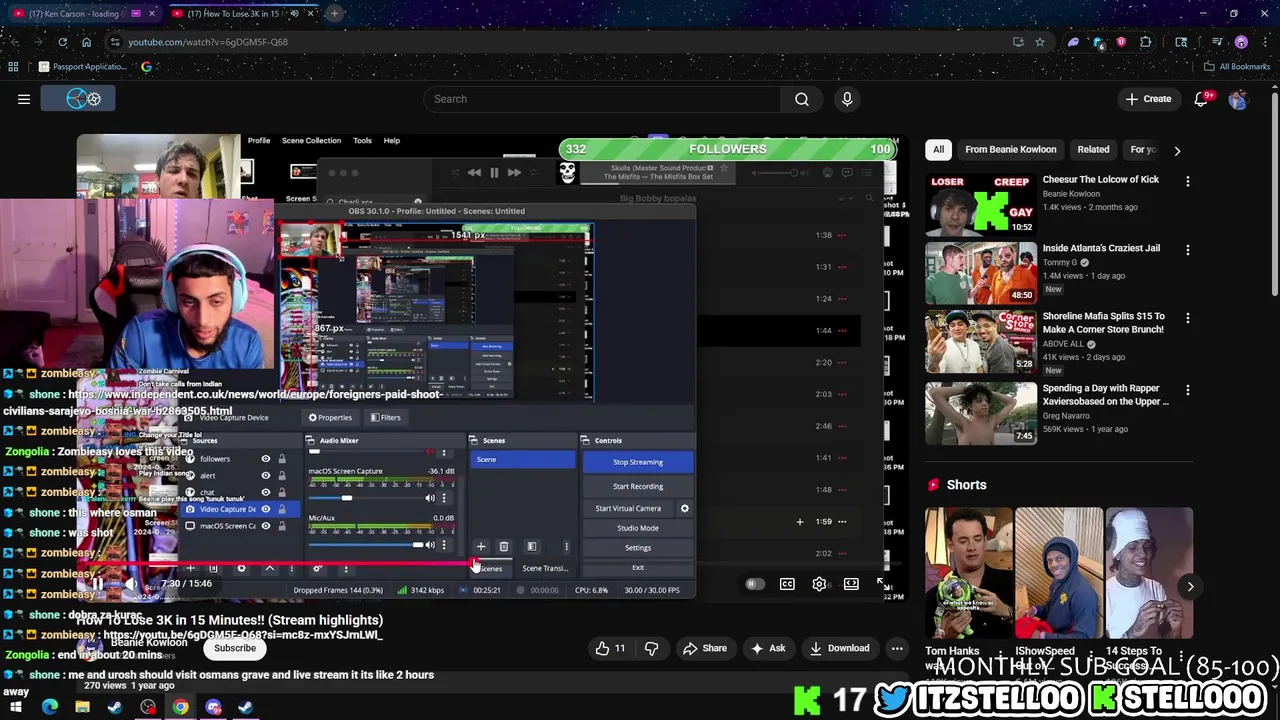Image resolution: width=1280 pixels, height=720 pixels.
Task: Open Chrome extensions puzzle icon
Action: pos(1146,42)
